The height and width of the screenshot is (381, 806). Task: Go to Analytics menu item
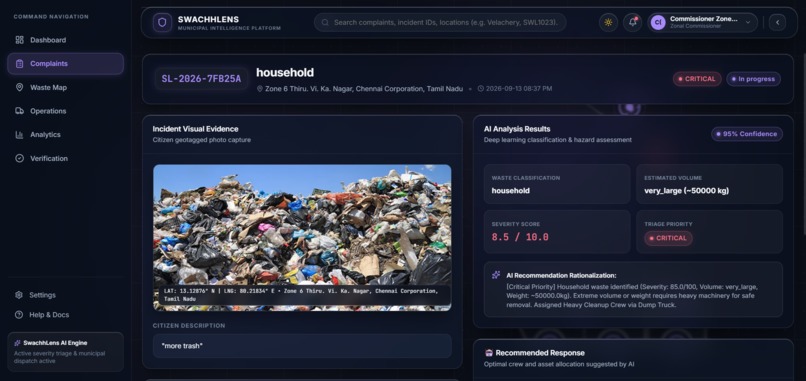(65, 135)
